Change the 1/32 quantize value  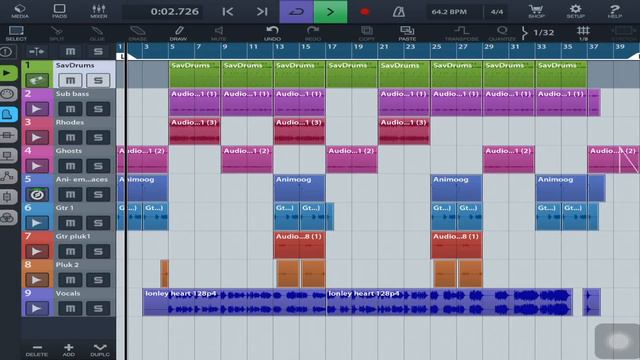click(543, 32)
